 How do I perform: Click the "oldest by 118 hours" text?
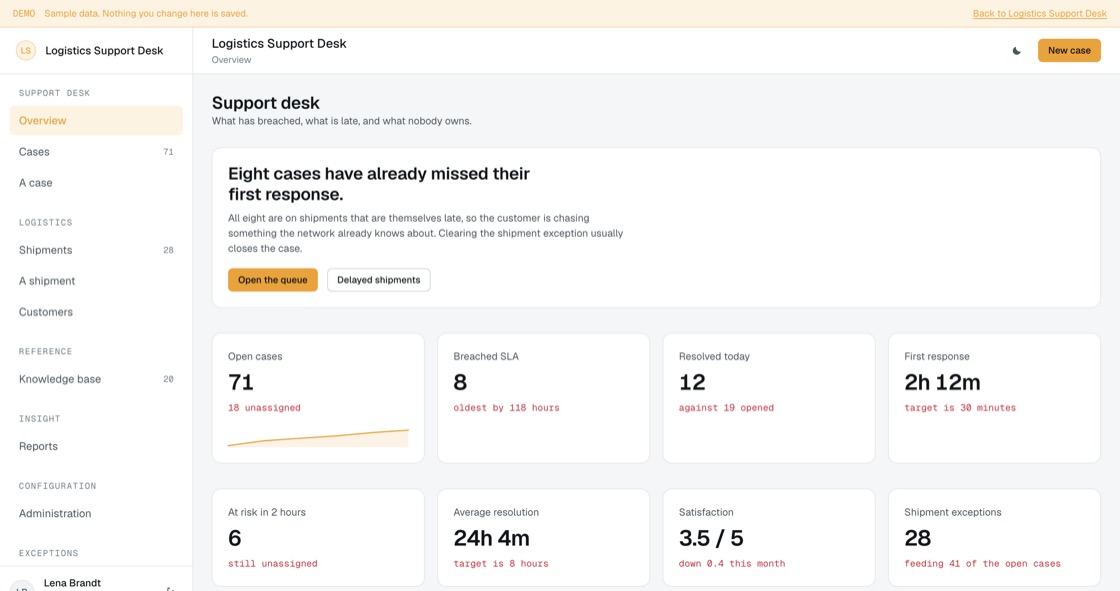(506, 408)
